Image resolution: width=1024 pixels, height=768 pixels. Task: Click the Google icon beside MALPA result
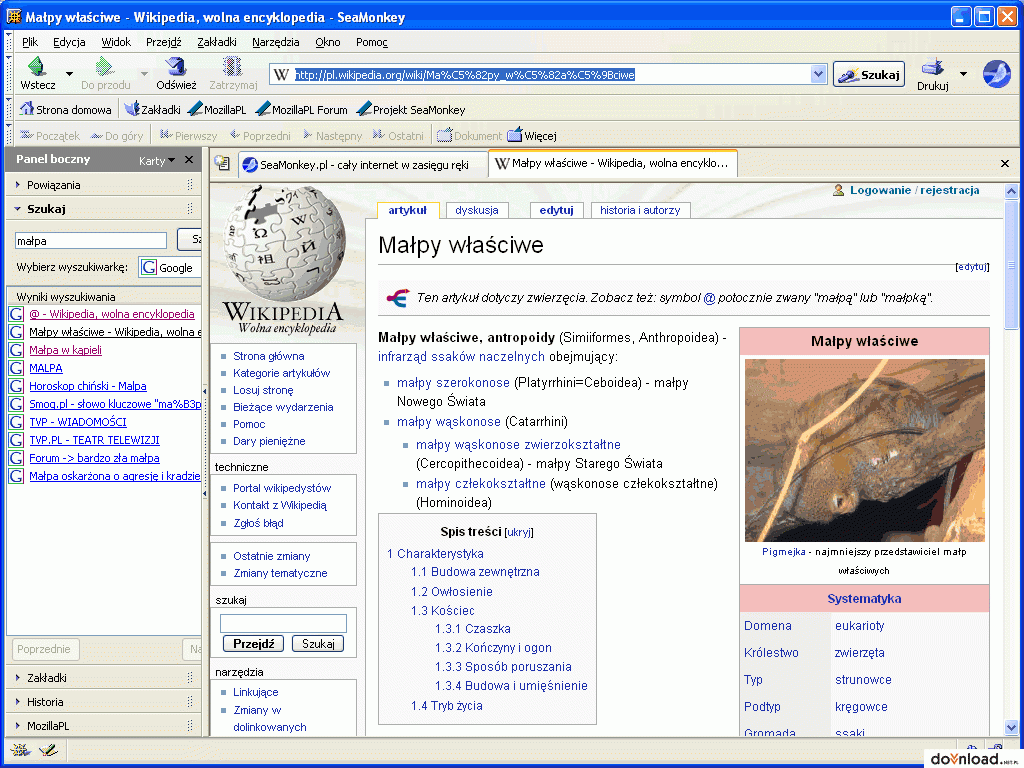tap(16, 368)
